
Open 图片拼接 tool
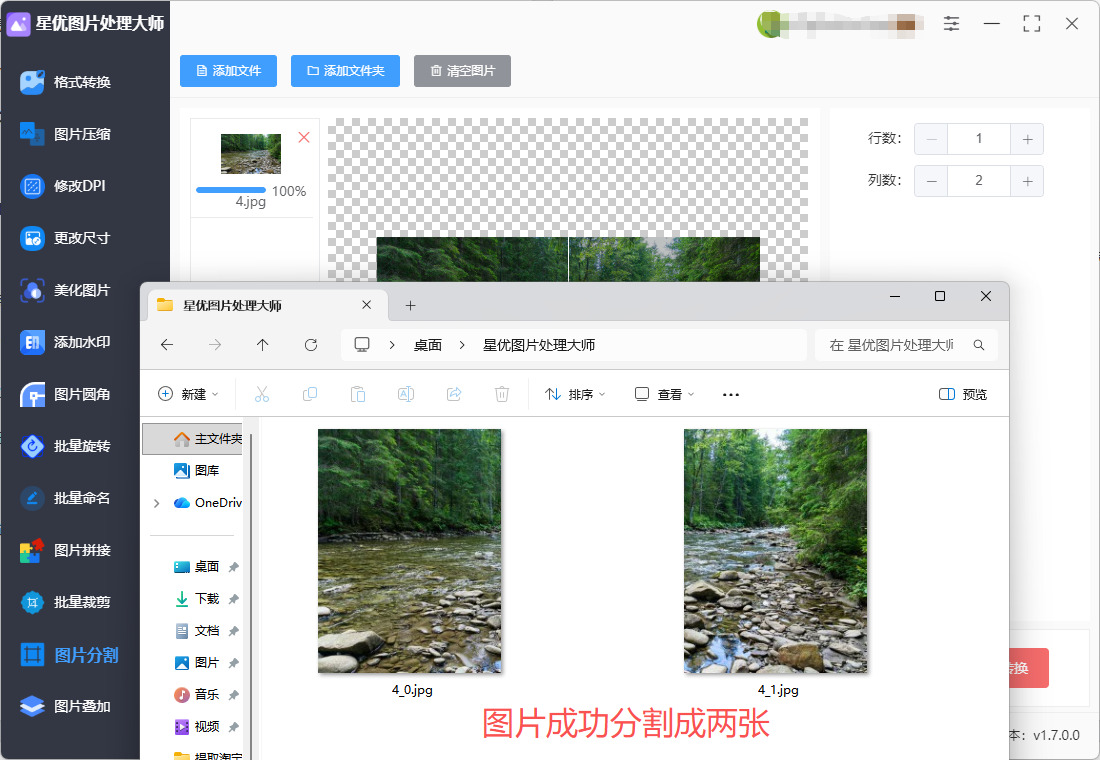[x=66, y=550]
